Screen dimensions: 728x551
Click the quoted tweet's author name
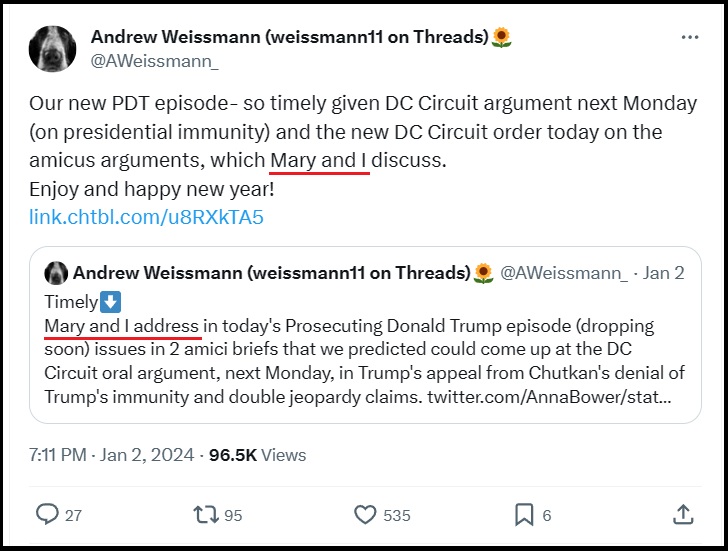tap(272, 274)
